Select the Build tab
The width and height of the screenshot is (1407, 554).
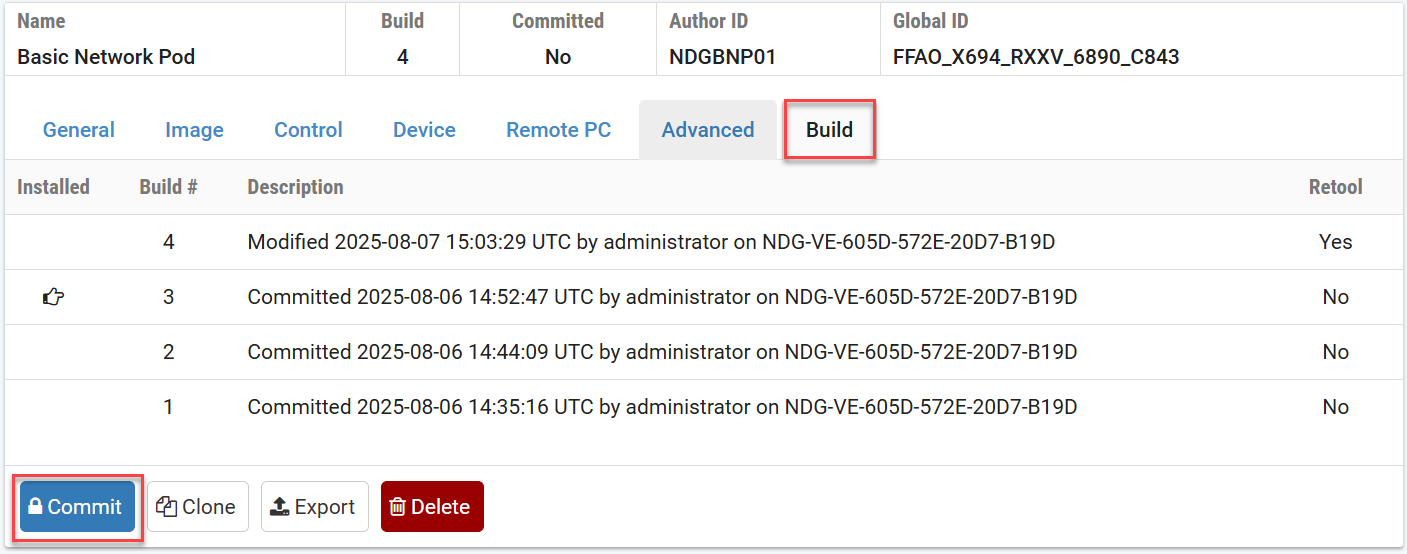click(x=829, y=130)
